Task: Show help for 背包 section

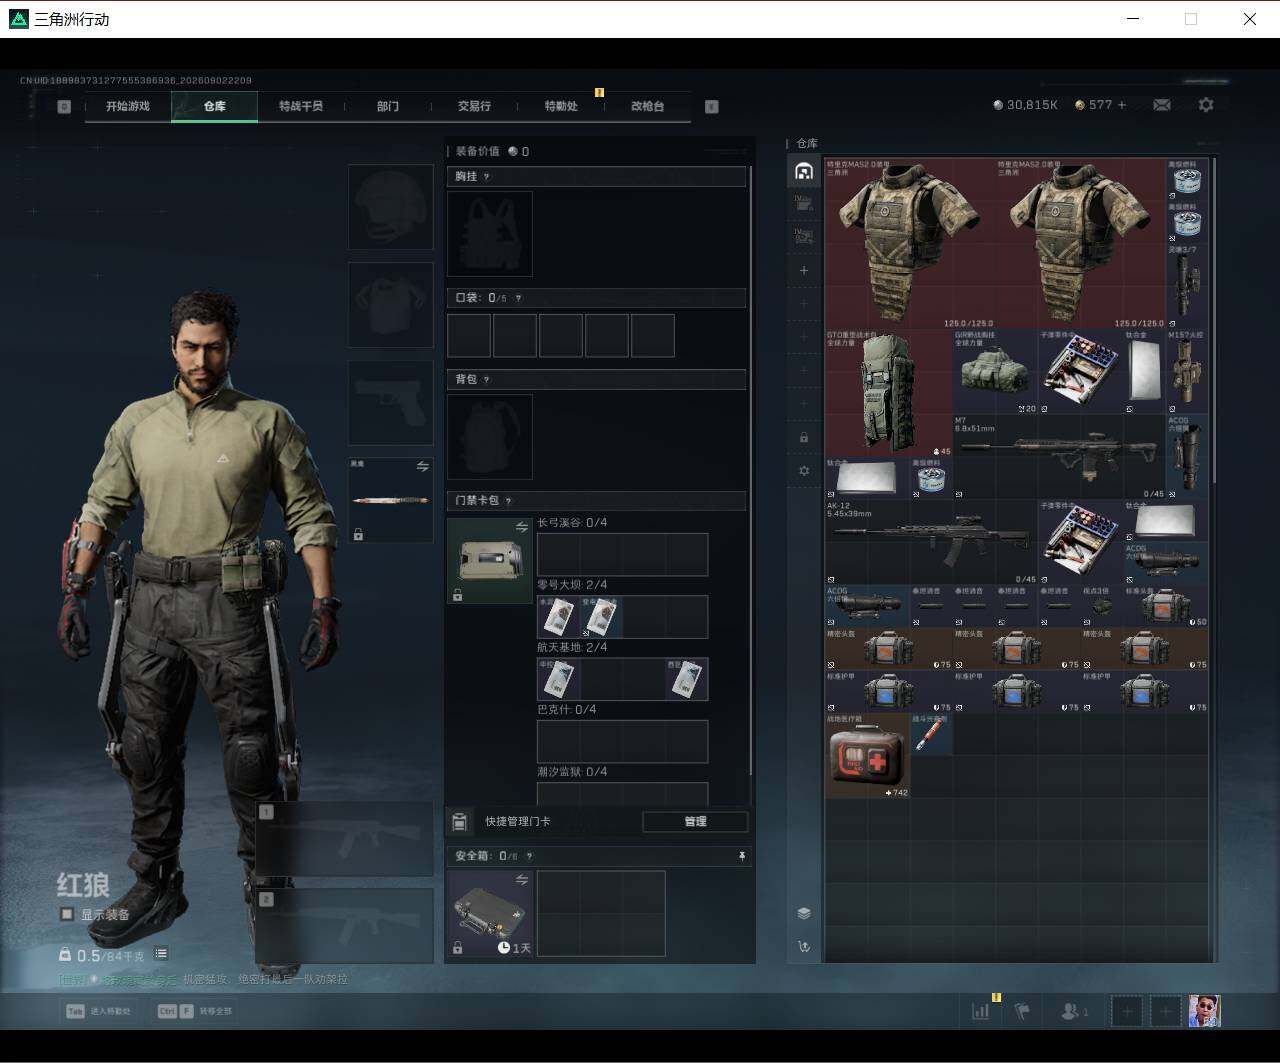Action: [x=487, y=380]
